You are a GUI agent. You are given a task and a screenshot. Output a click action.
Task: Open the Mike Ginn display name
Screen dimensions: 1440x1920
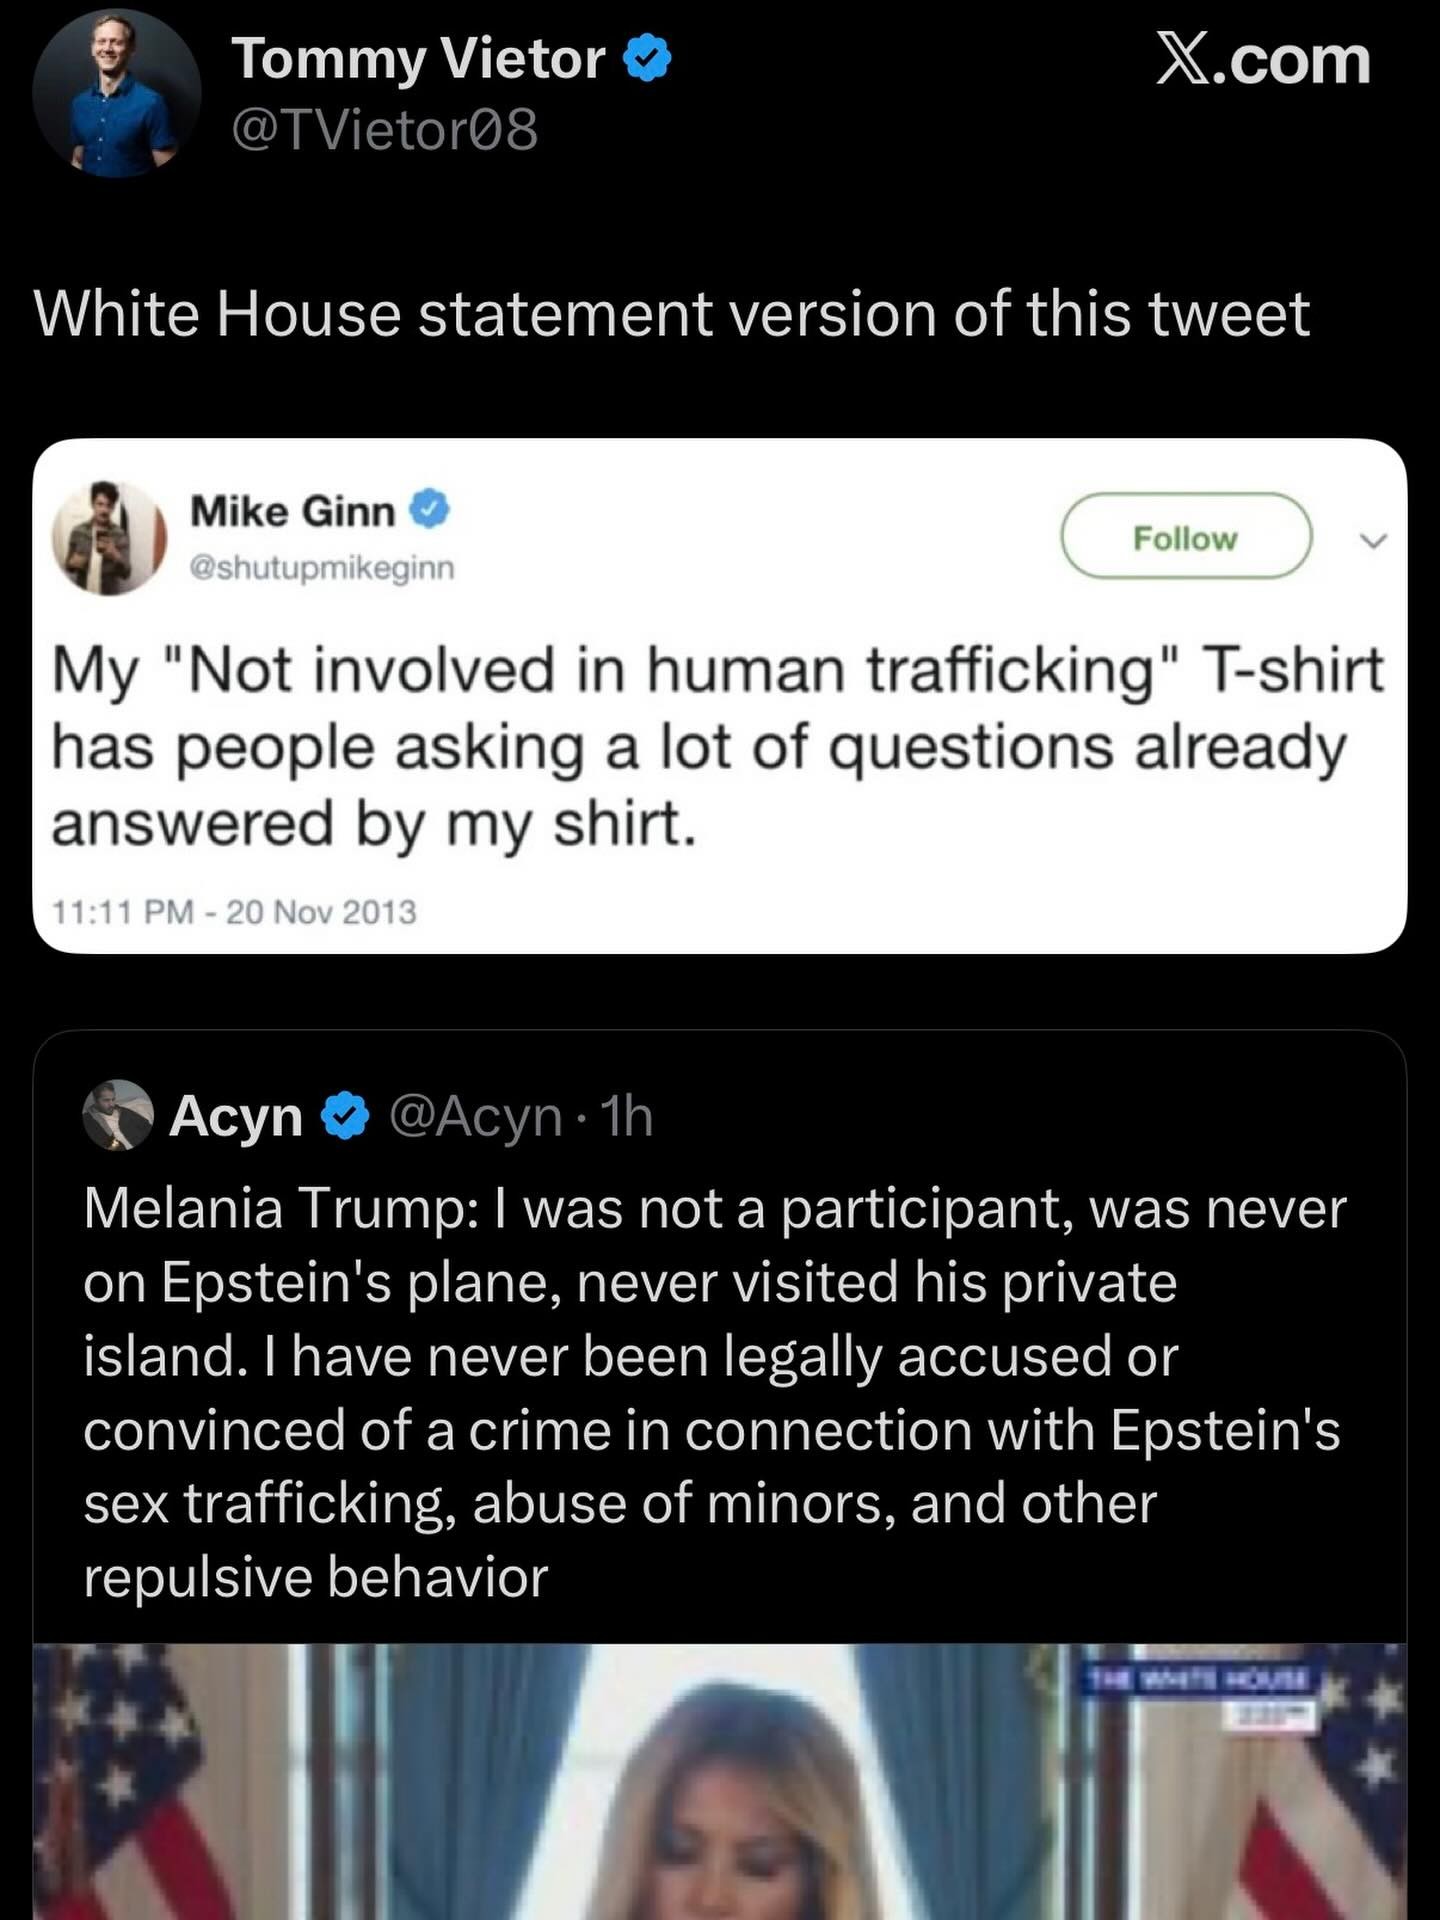click(293, 511)
